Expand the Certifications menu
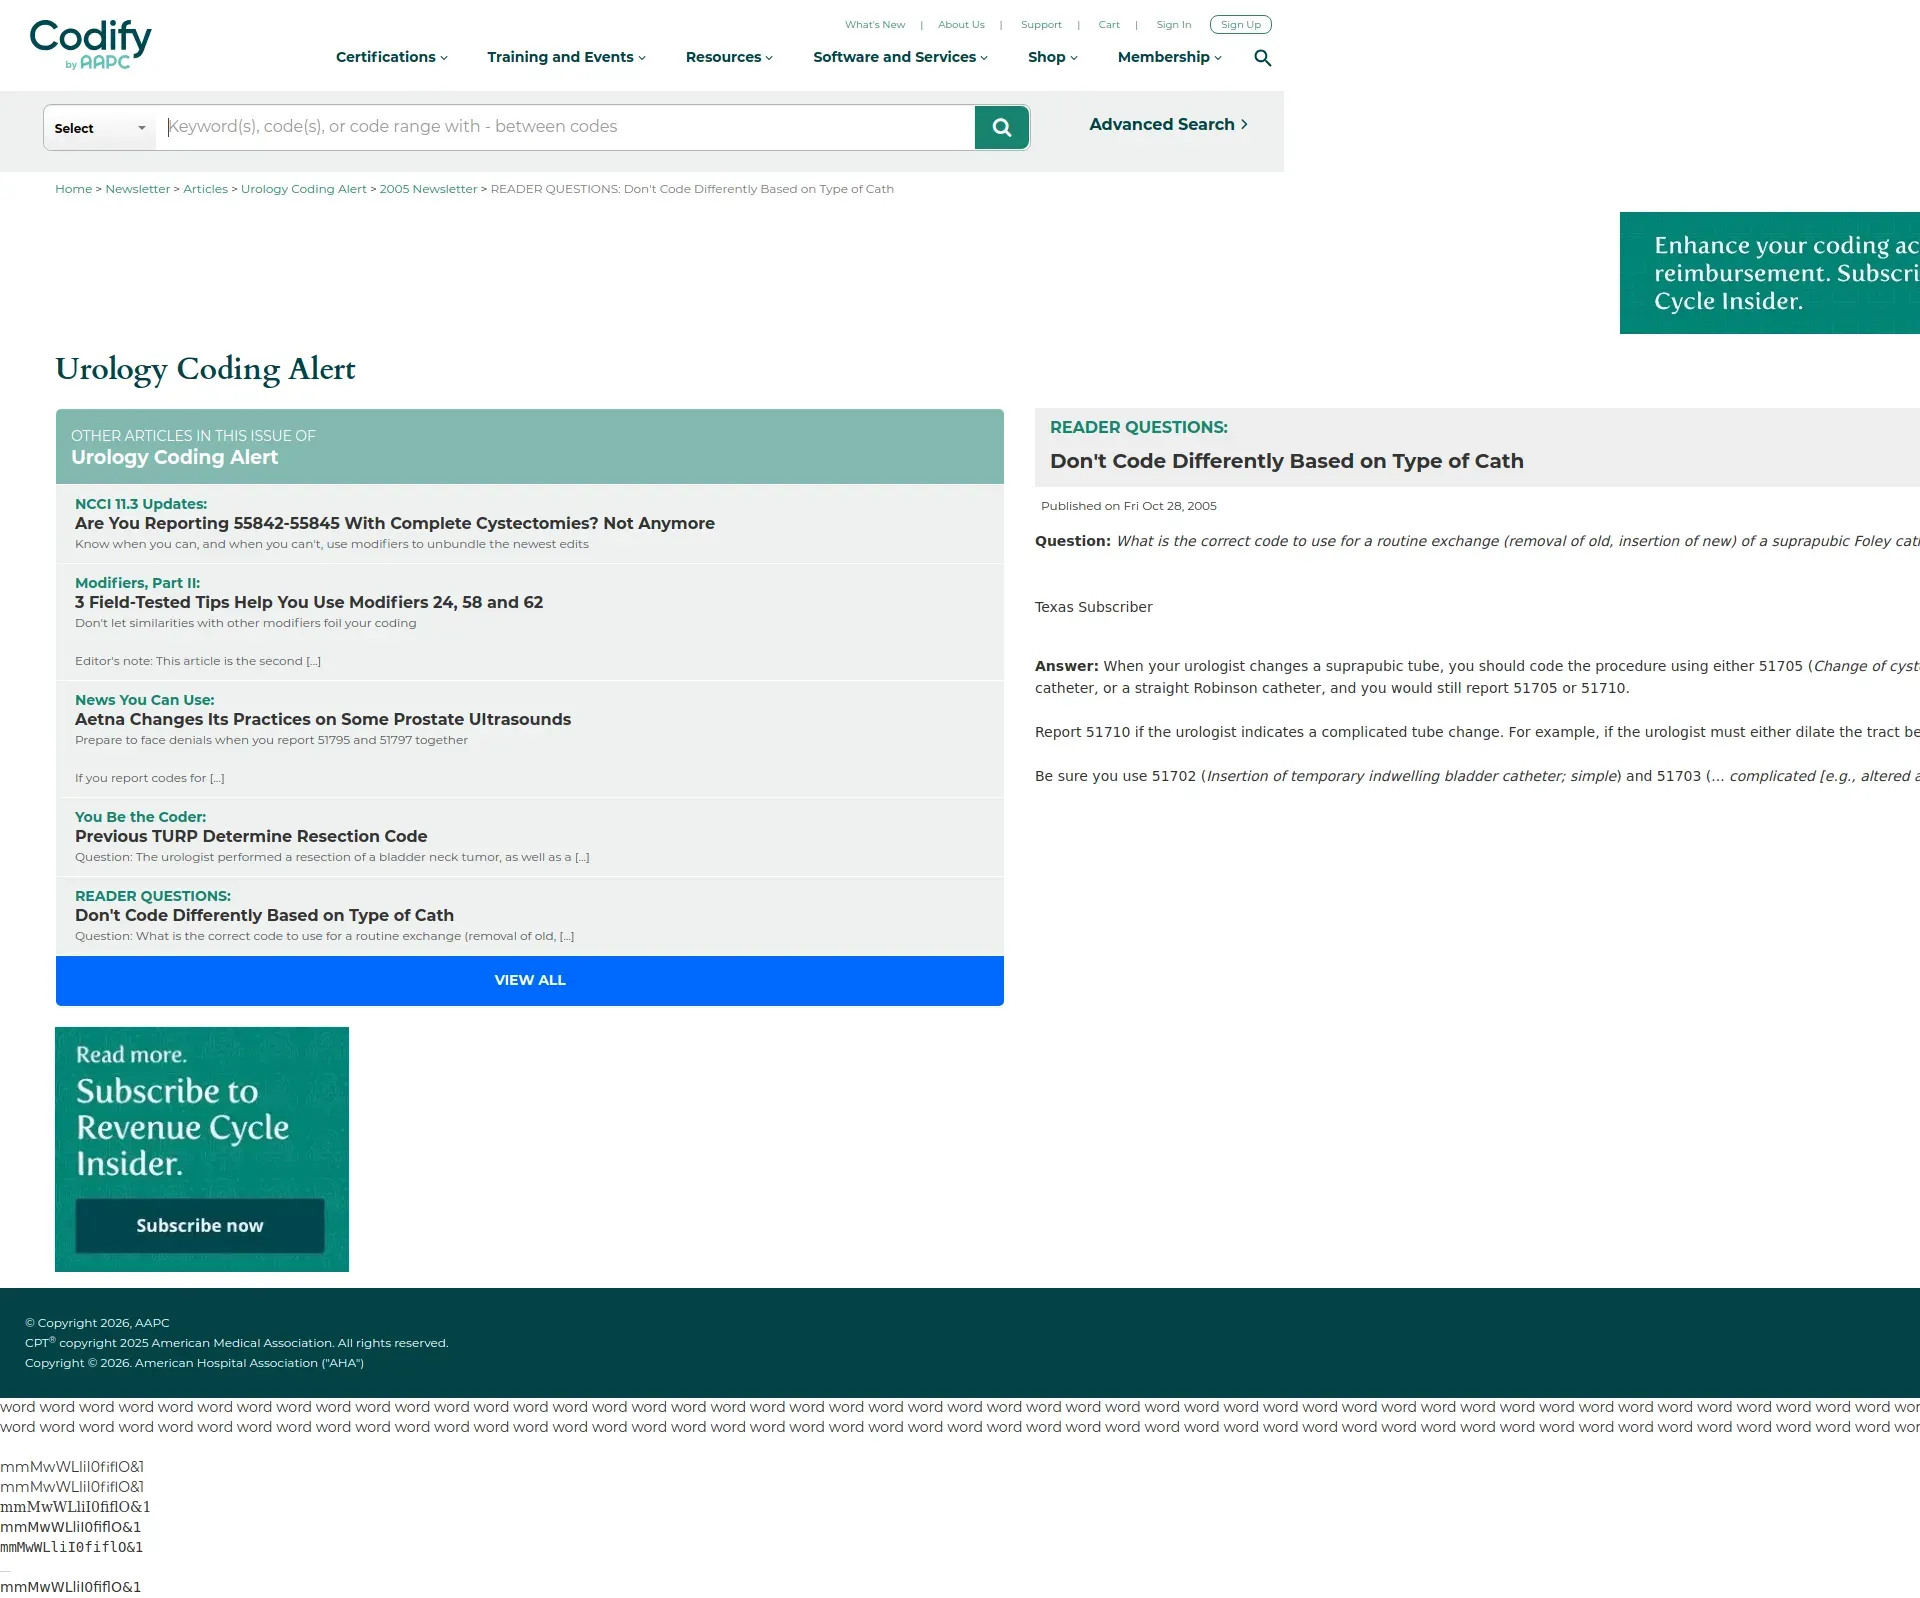This screenshot has height=1598, width=1920. point(391,57)
